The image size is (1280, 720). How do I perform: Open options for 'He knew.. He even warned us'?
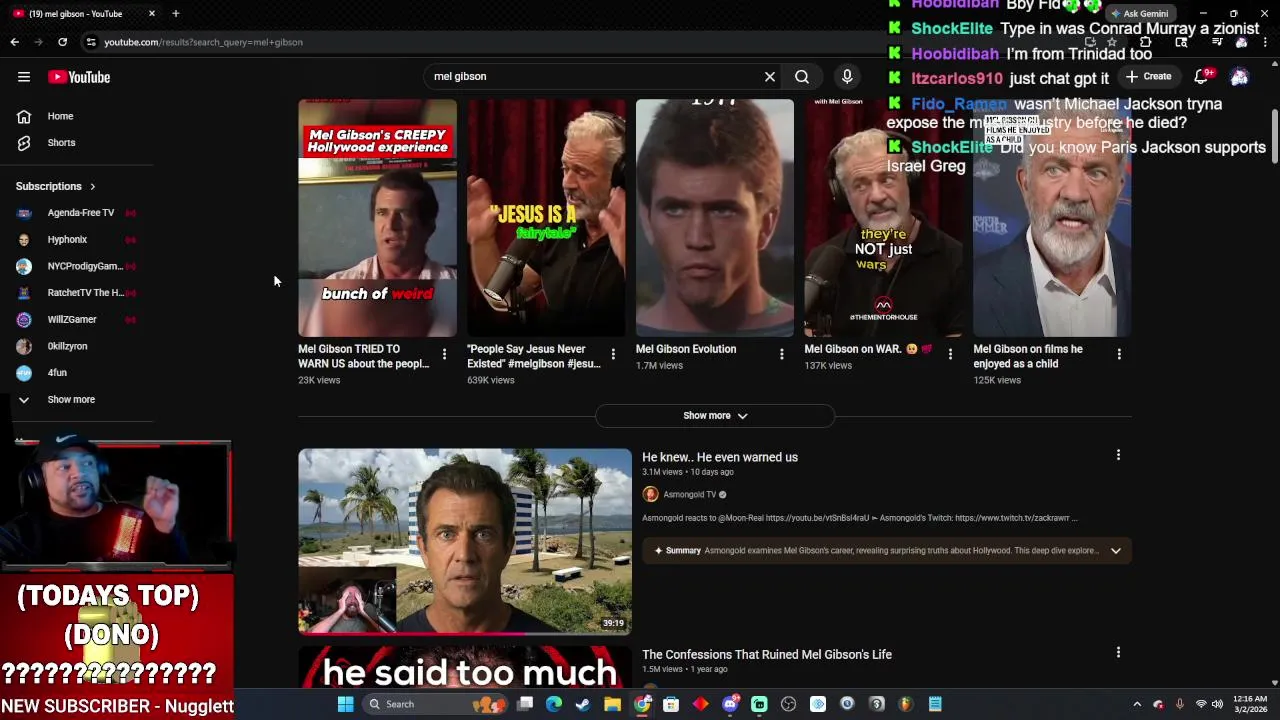(x=1118, y=455)
